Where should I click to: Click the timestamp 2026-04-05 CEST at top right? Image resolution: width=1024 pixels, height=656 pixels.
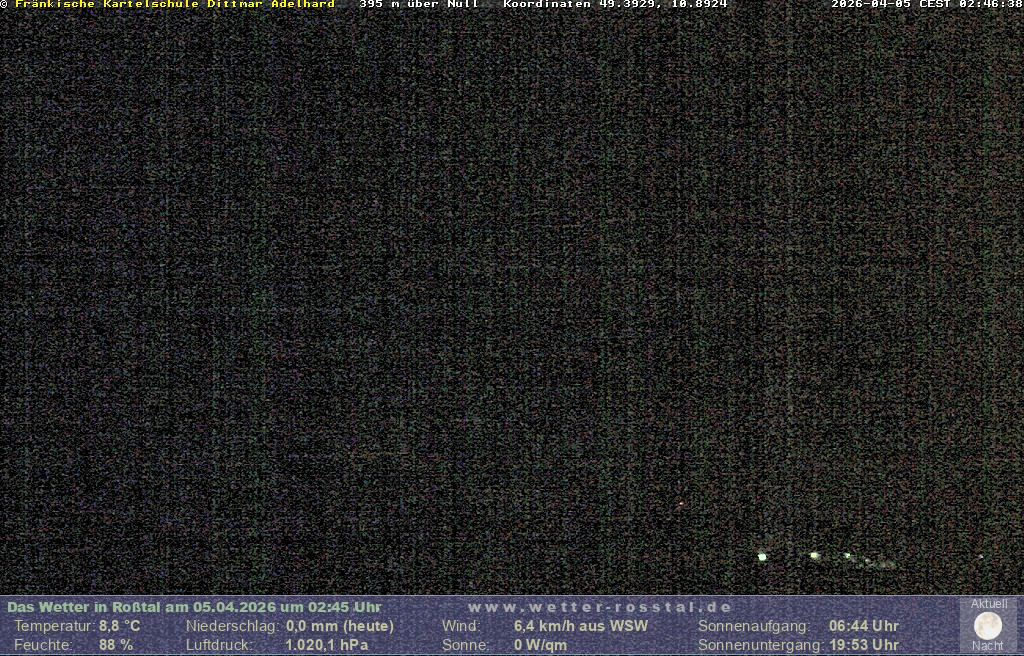click(927, 4)
